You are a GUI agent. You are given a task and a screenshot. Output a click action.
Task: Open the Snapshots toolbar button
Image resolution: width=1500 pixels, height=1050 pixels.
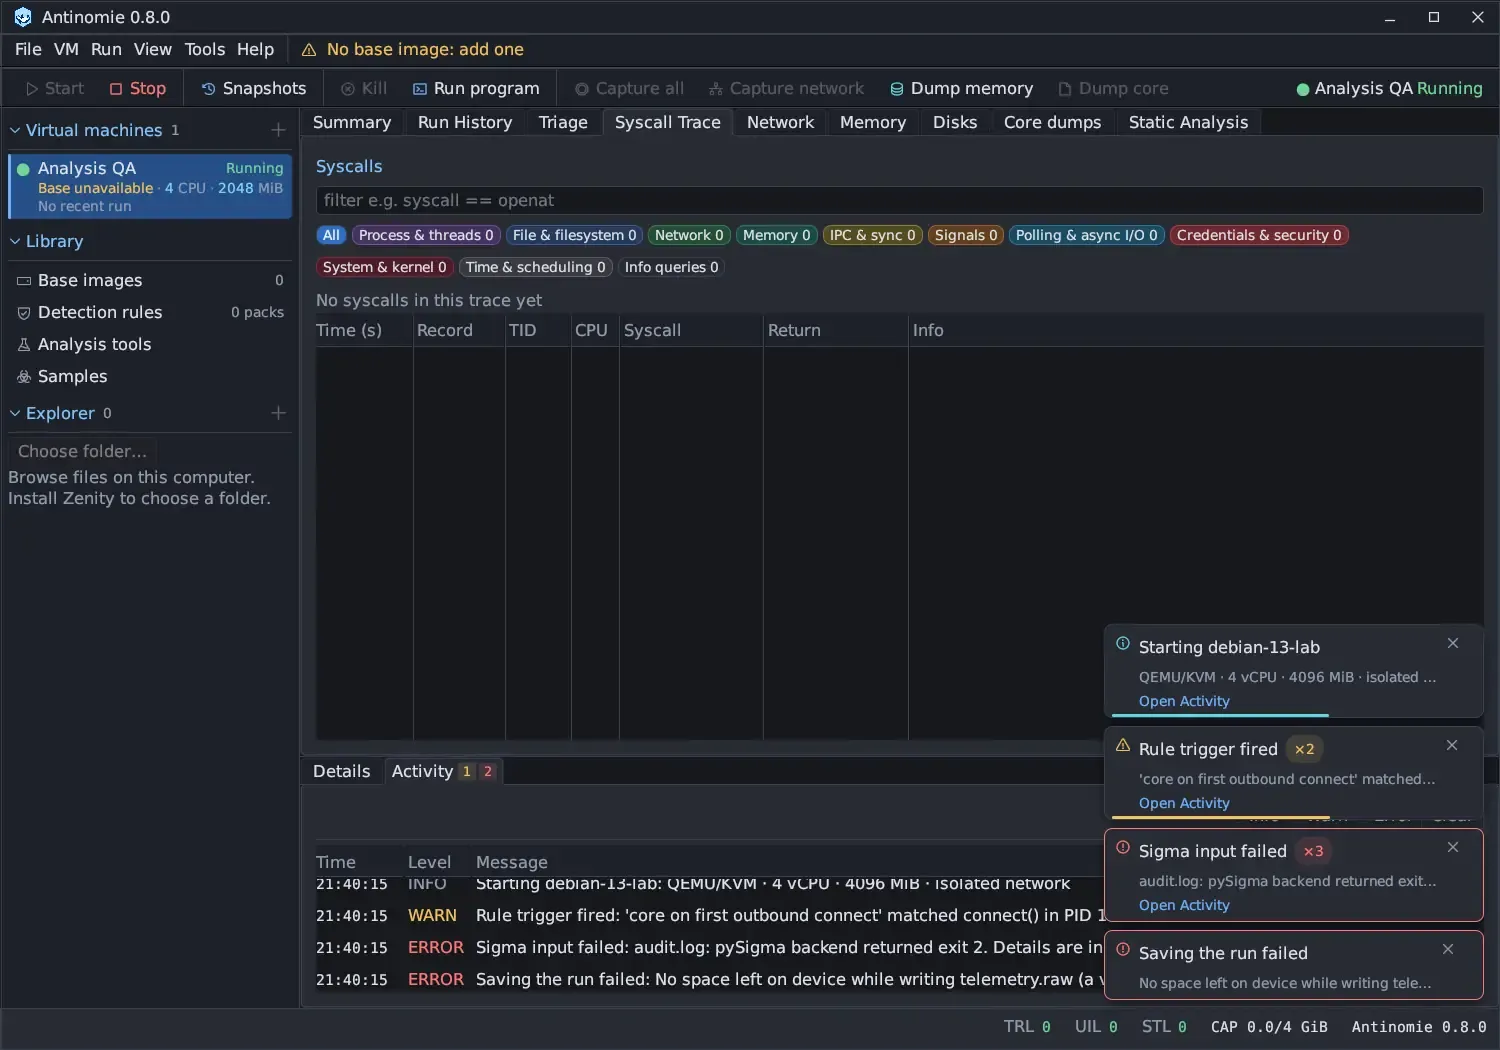(x=254, y=89)
